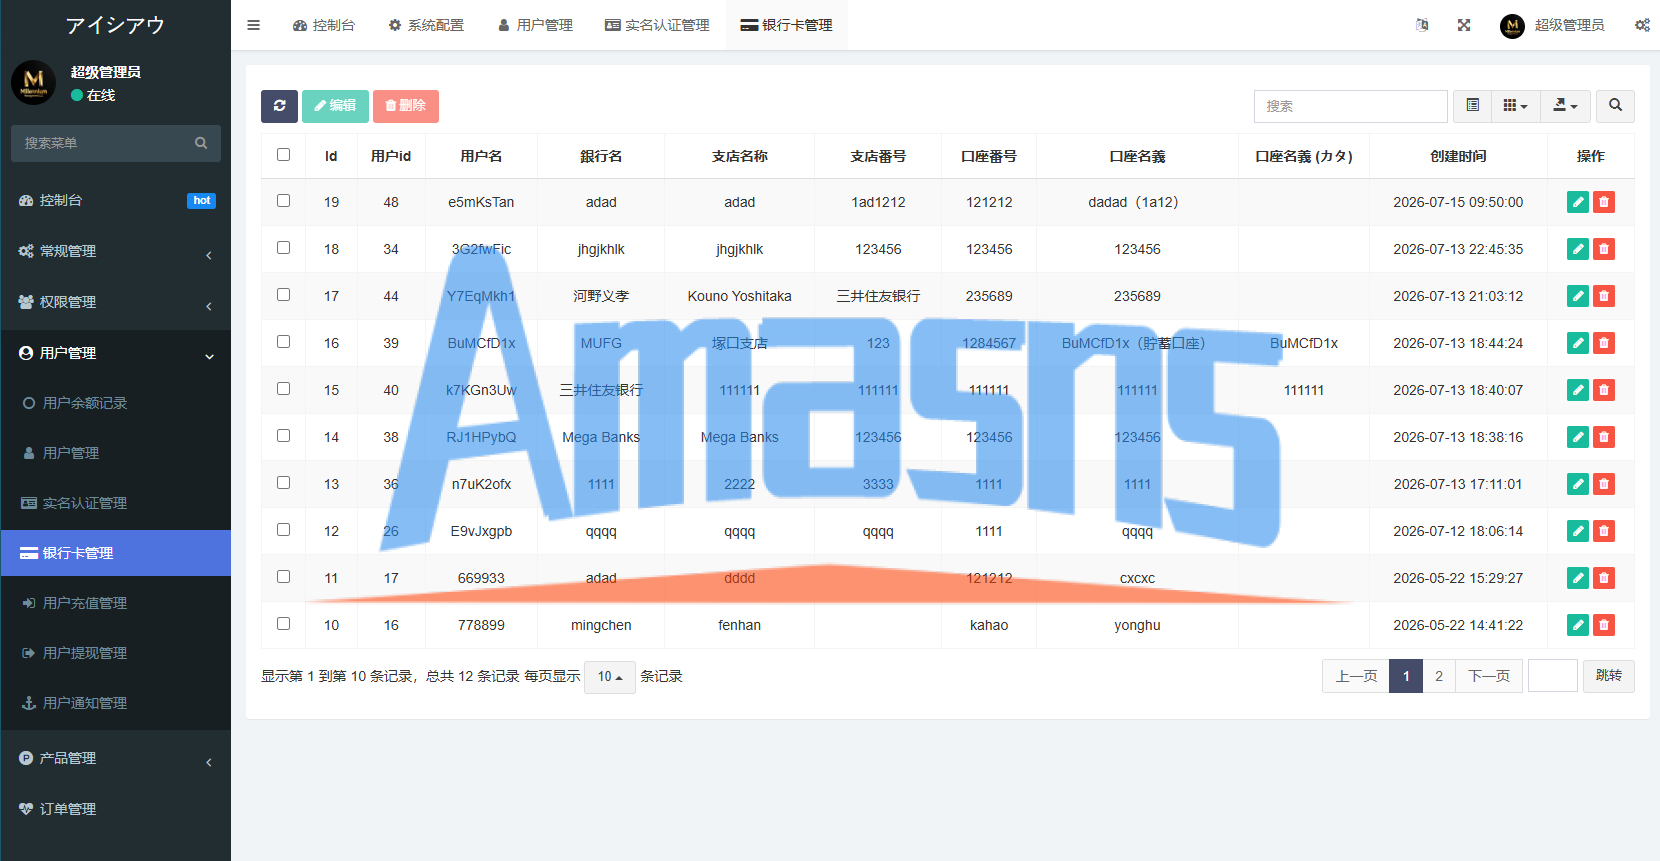
Task: Tick the checkbox for row Id 13
Action: 284,483
